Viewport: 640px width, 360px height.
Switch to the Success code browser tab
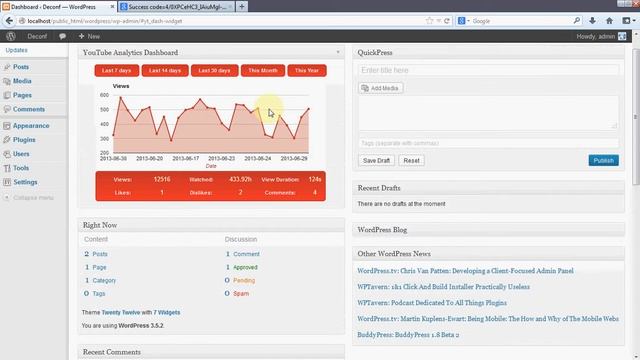176,7
